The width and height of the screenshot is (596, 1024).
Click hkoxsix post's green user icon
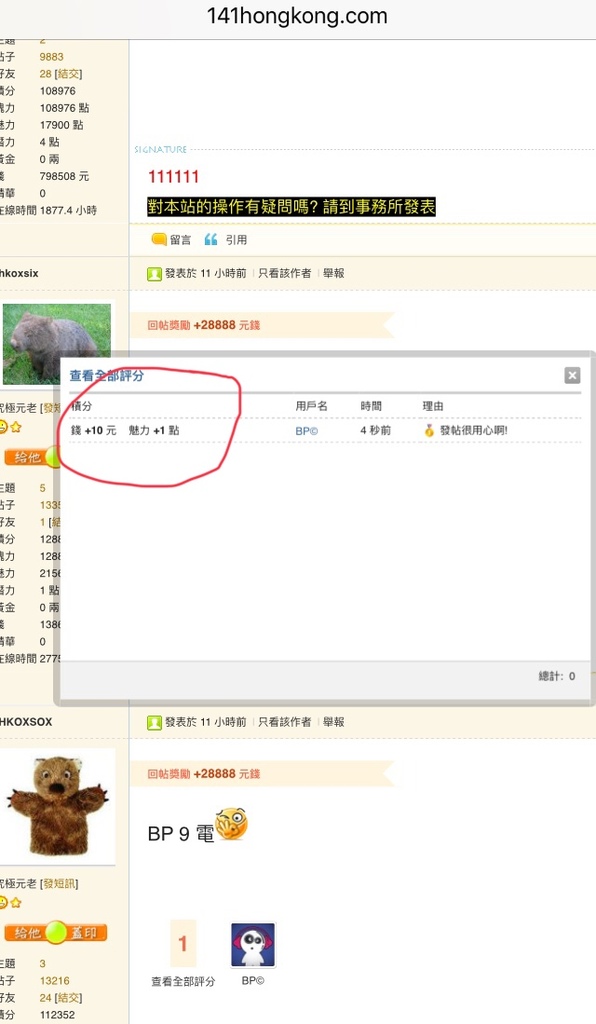tap(154, 274)
